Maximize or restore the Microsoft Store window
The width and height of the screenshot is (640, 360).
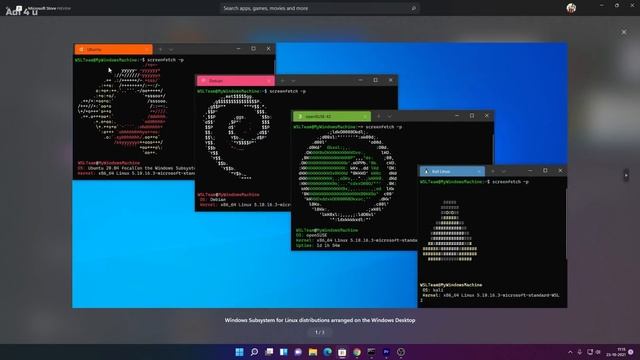(617, 6)
